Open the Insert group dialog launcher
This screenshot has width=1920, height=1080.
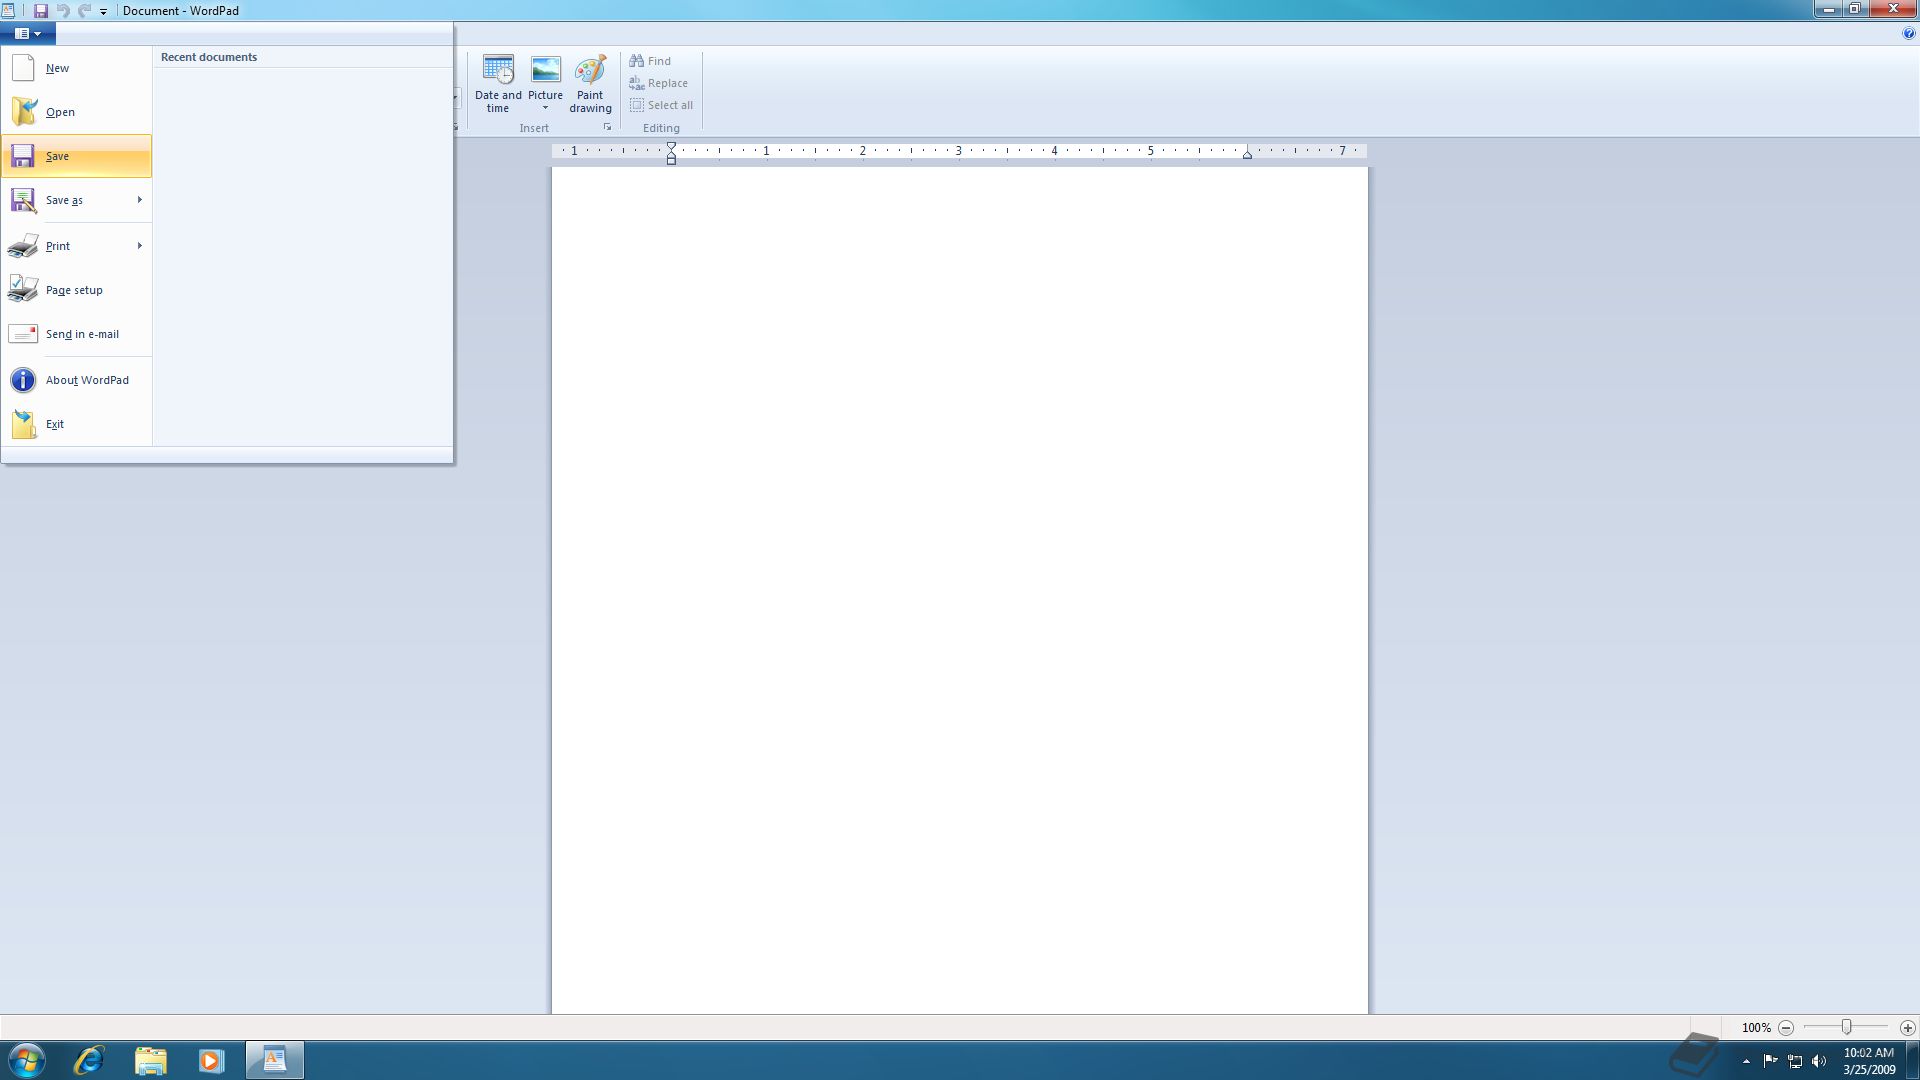click(x=607, y=128)
